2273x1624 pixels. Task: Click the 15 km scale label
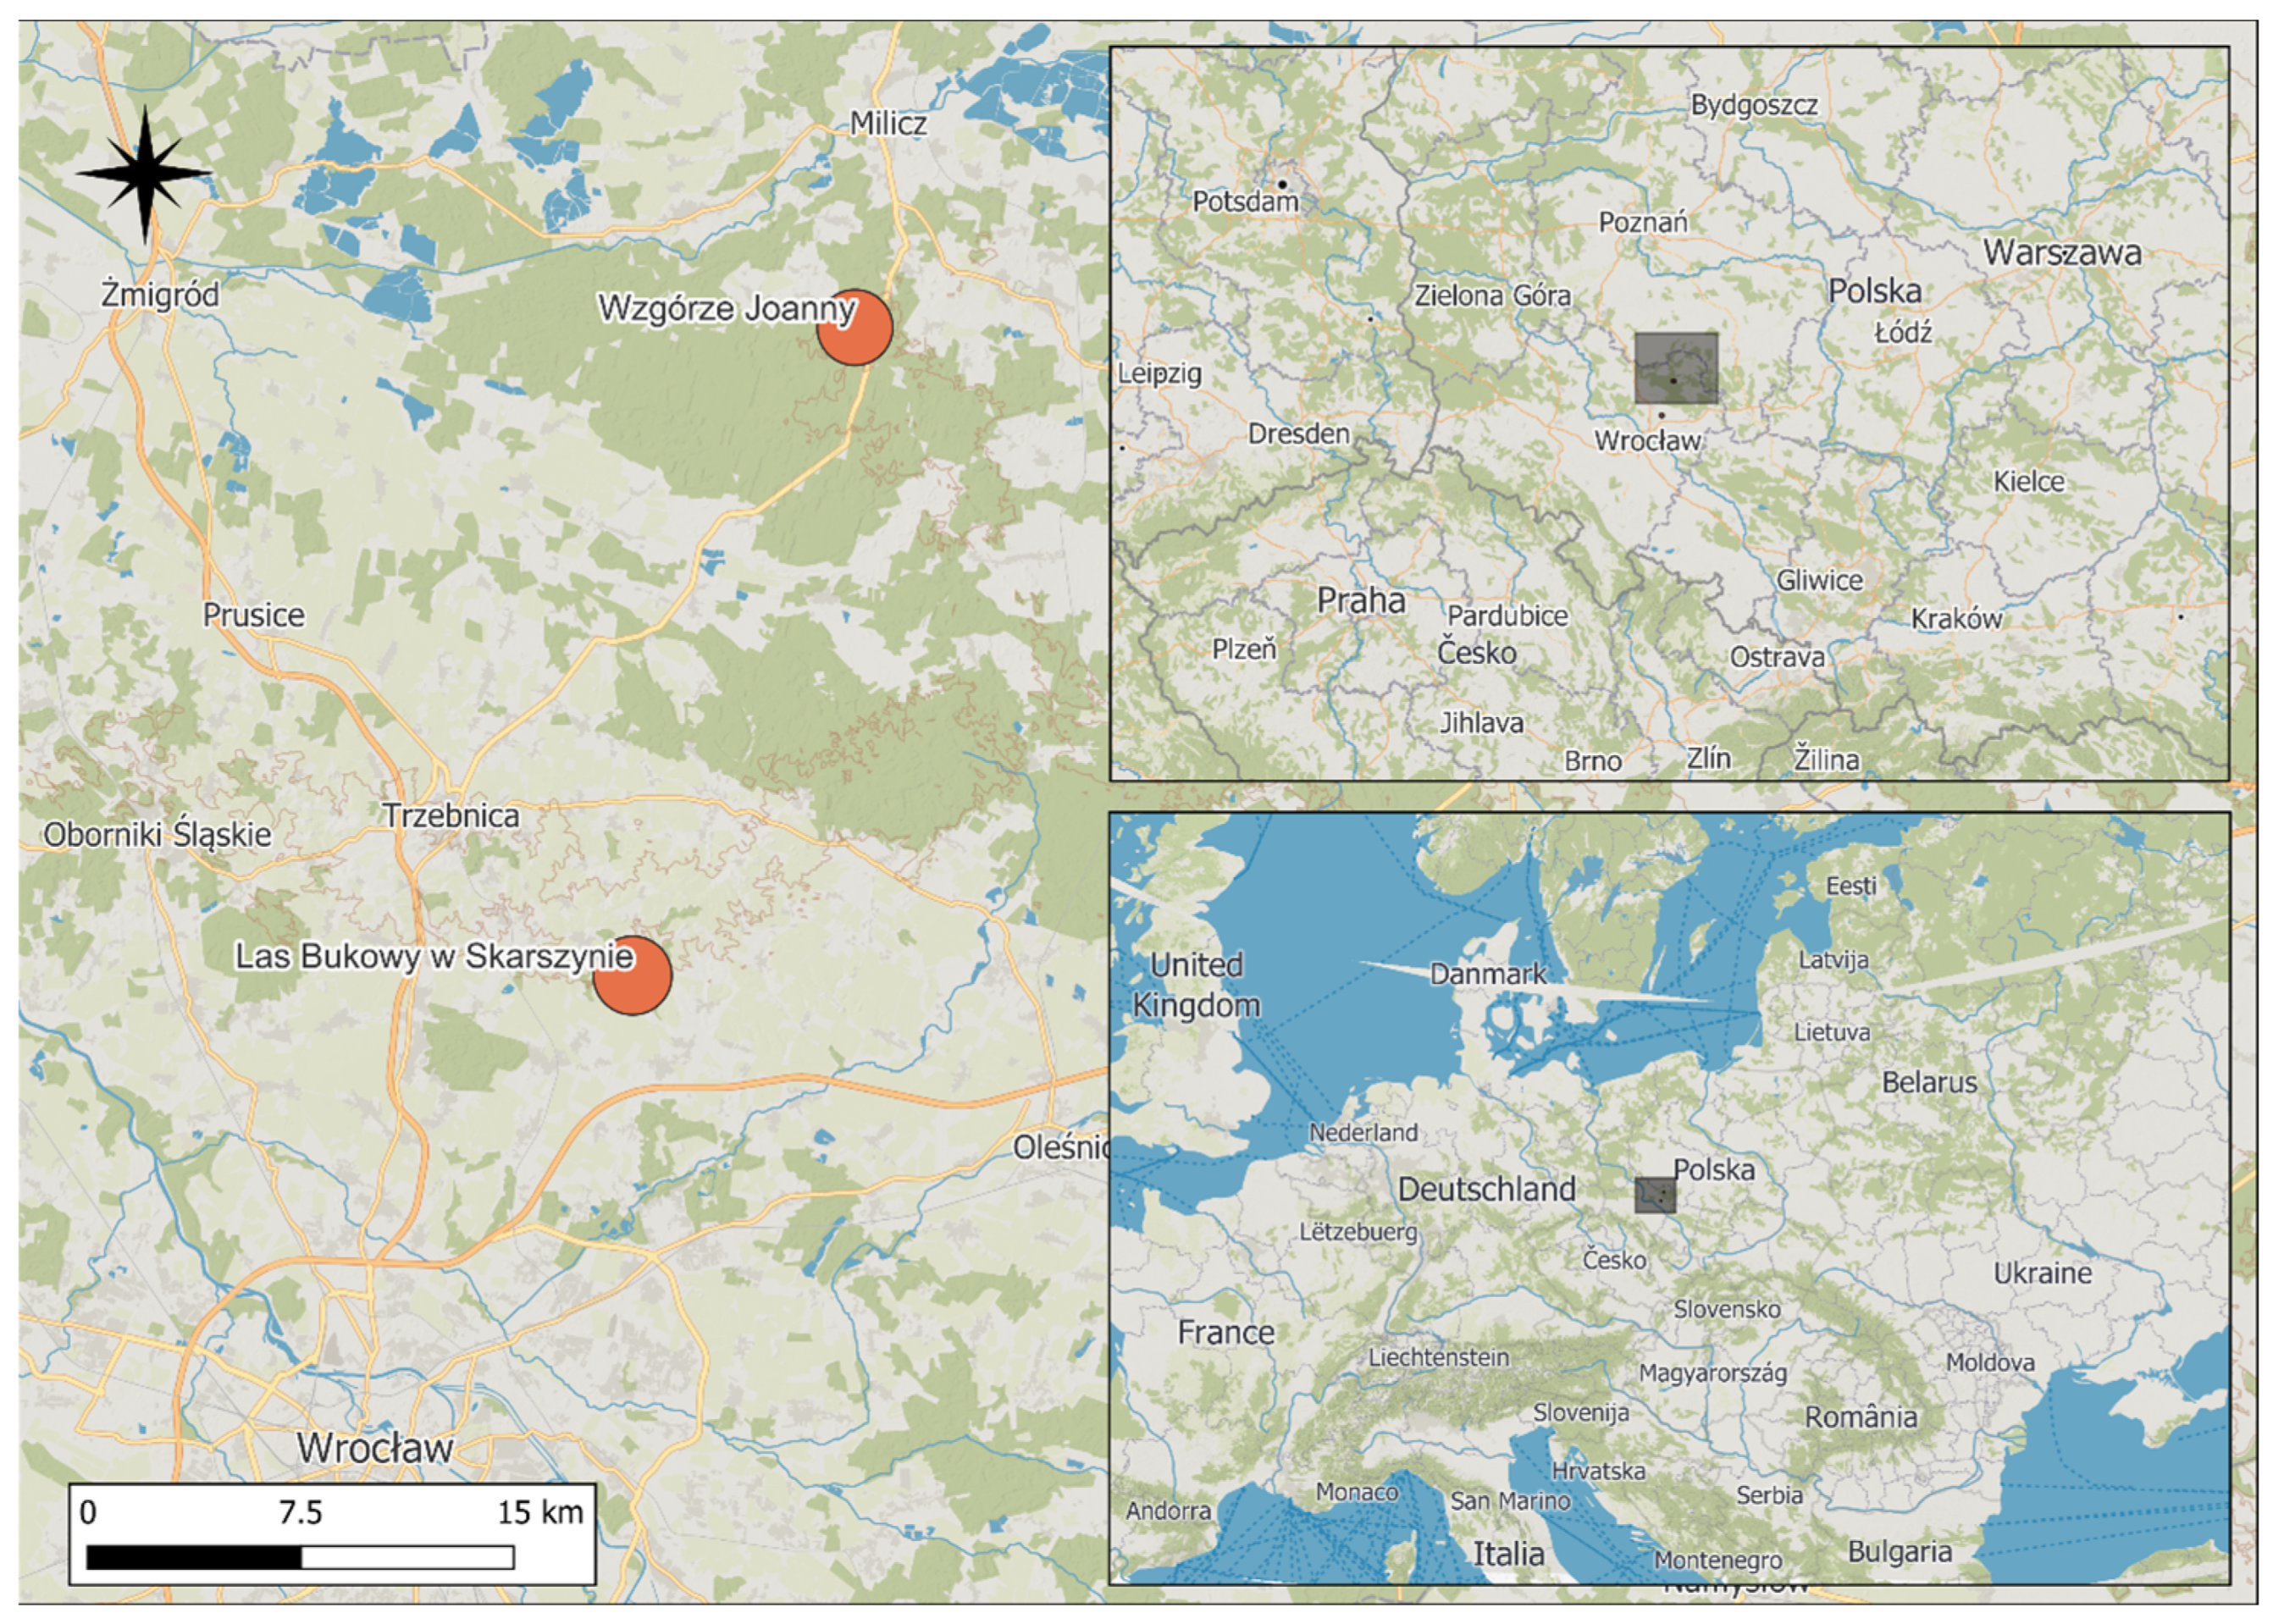coord(540,1512)
